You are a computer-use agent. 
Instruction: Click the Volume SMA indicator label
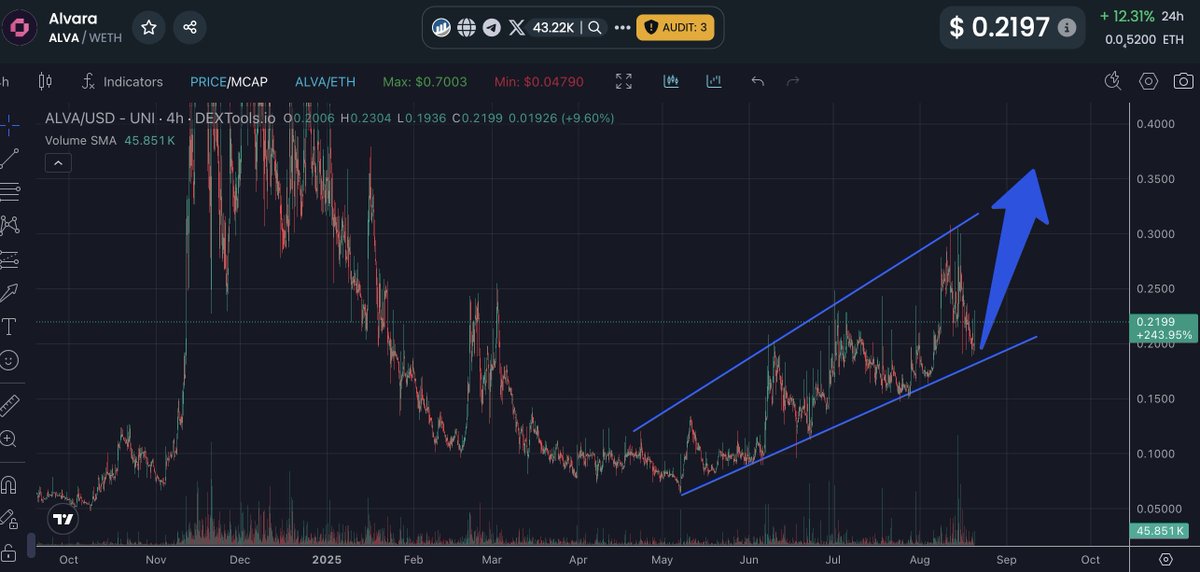[x=83, y=140]
